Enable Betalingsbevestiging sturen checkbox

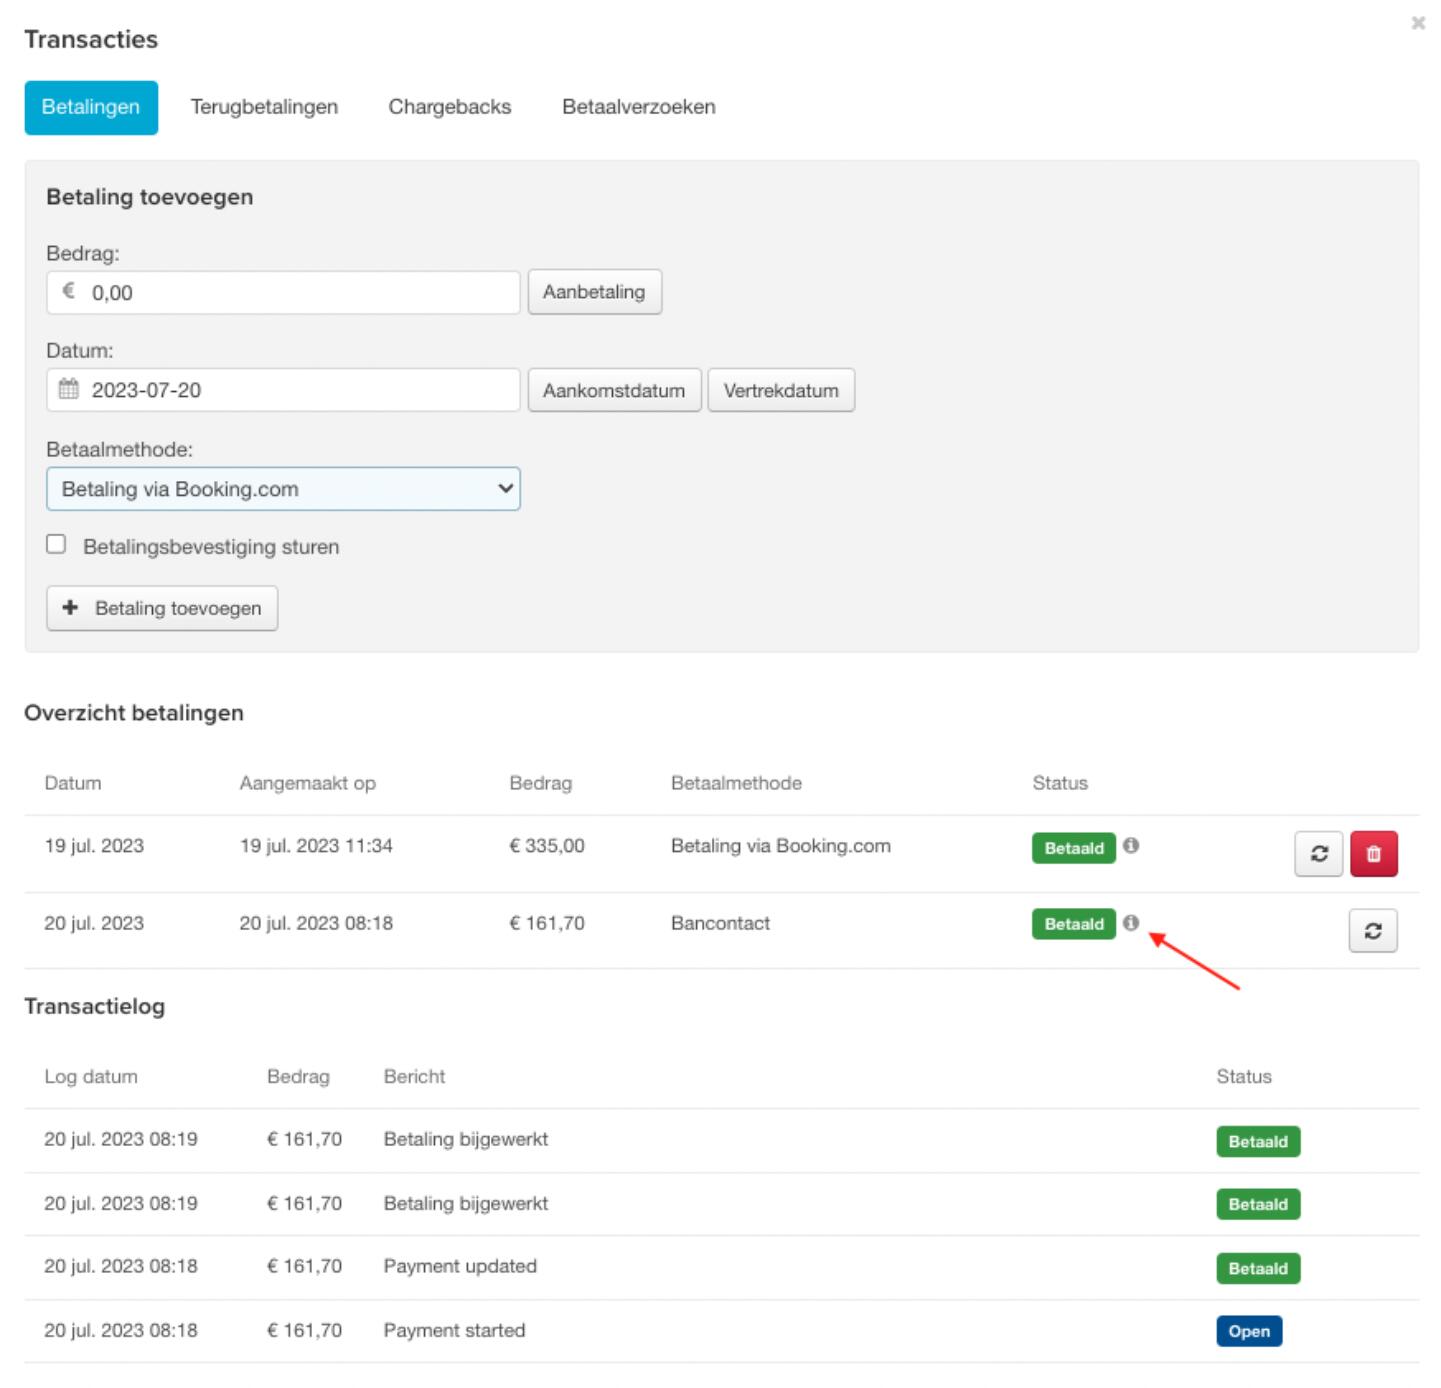pyautogui.click(x=57, y=545)
